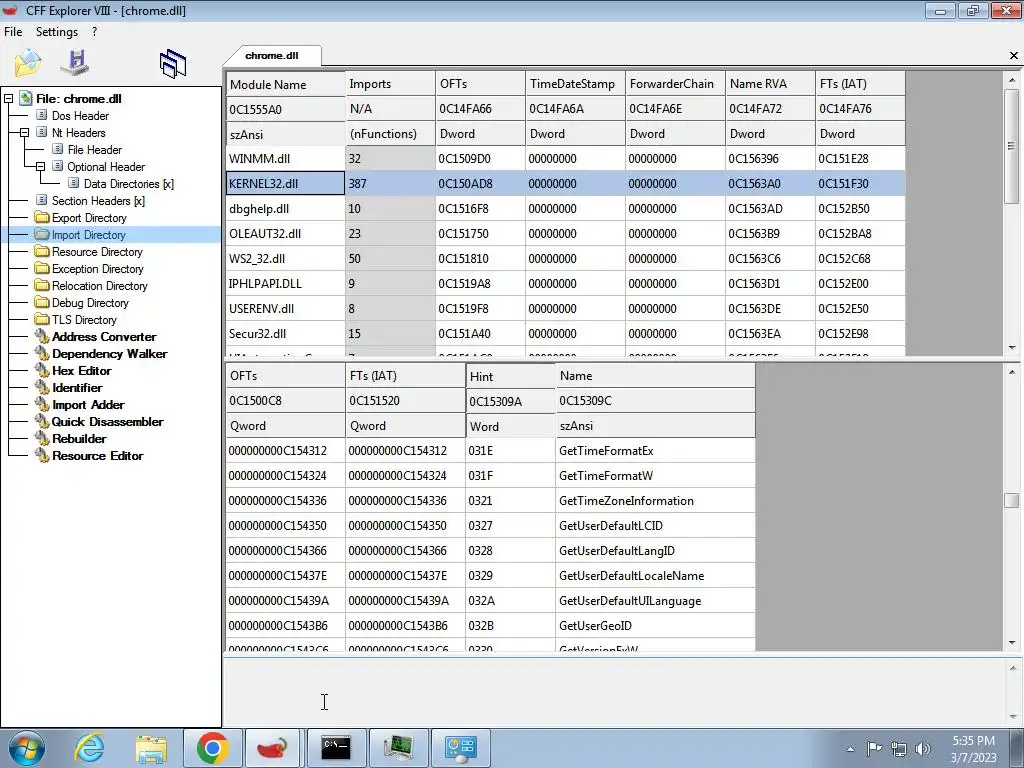Click the CFF Explorer chili pepper taskbar button
Screen dimensions: 1024x768
point(274,748)
